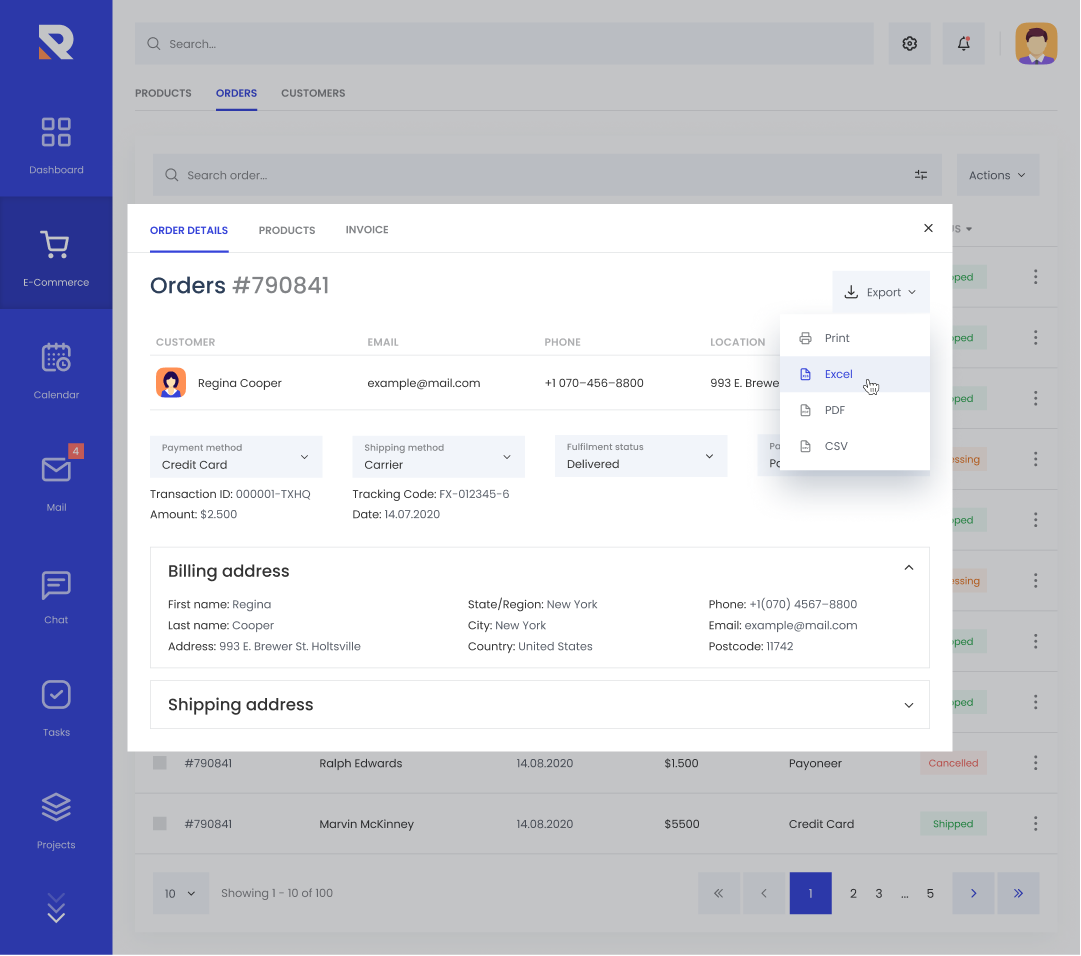Image resolution: width=1081 pixels, height=956 pixels.
Task: Choose PDF from export menu
Action: 855,410
